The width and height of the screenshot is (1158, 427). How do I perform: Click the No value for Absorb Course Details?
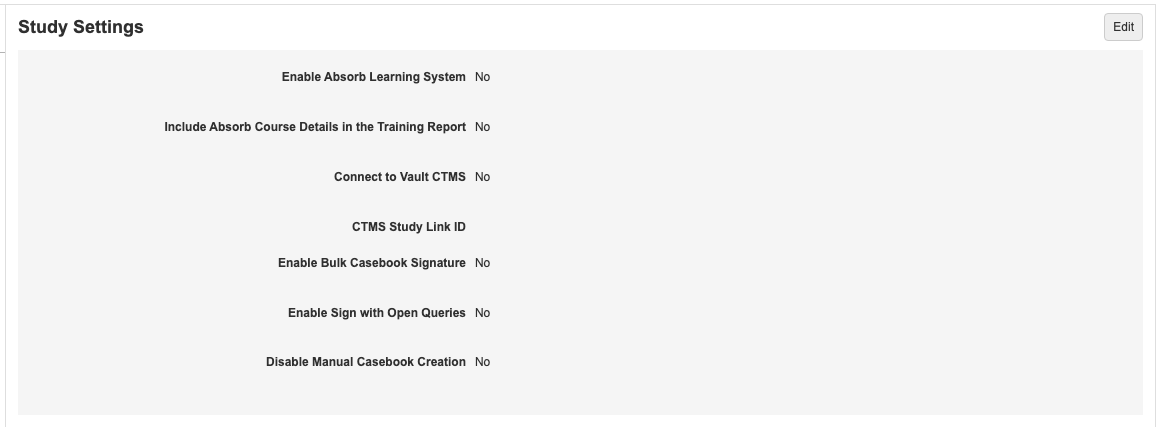point(482,127)
